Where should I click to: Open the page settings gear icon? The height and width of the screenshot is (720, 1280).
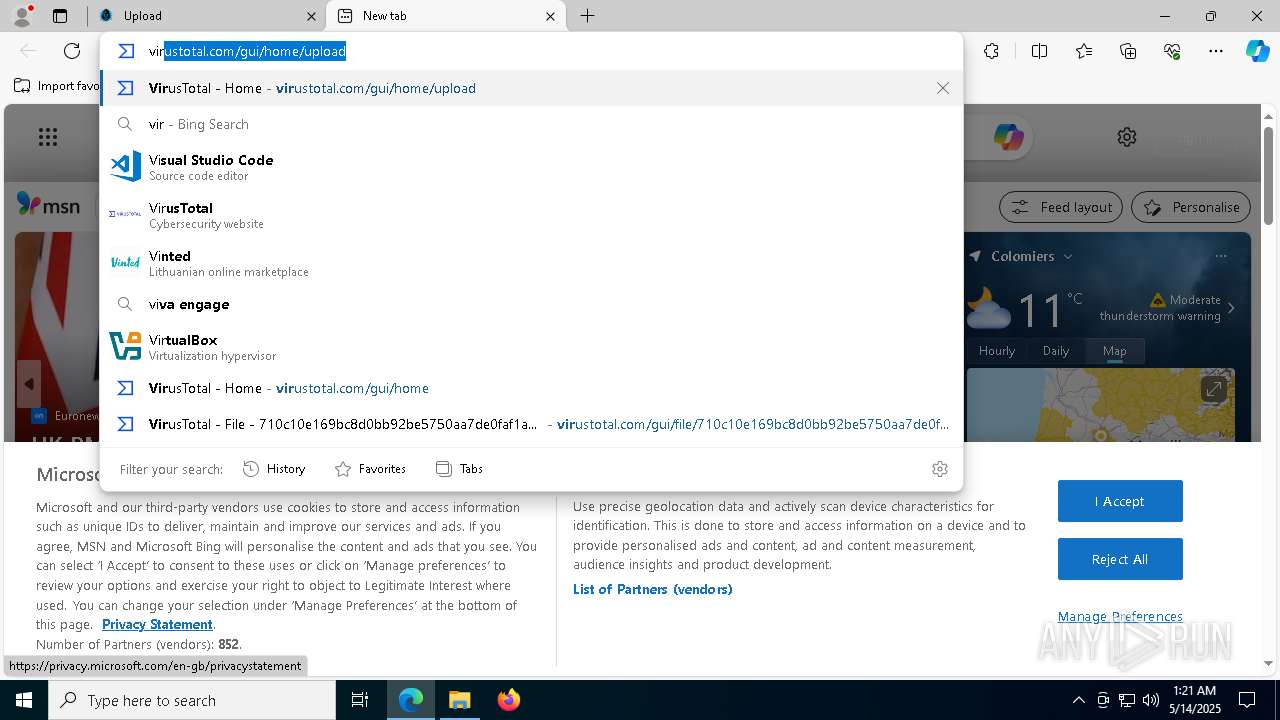pos(1127,137)
